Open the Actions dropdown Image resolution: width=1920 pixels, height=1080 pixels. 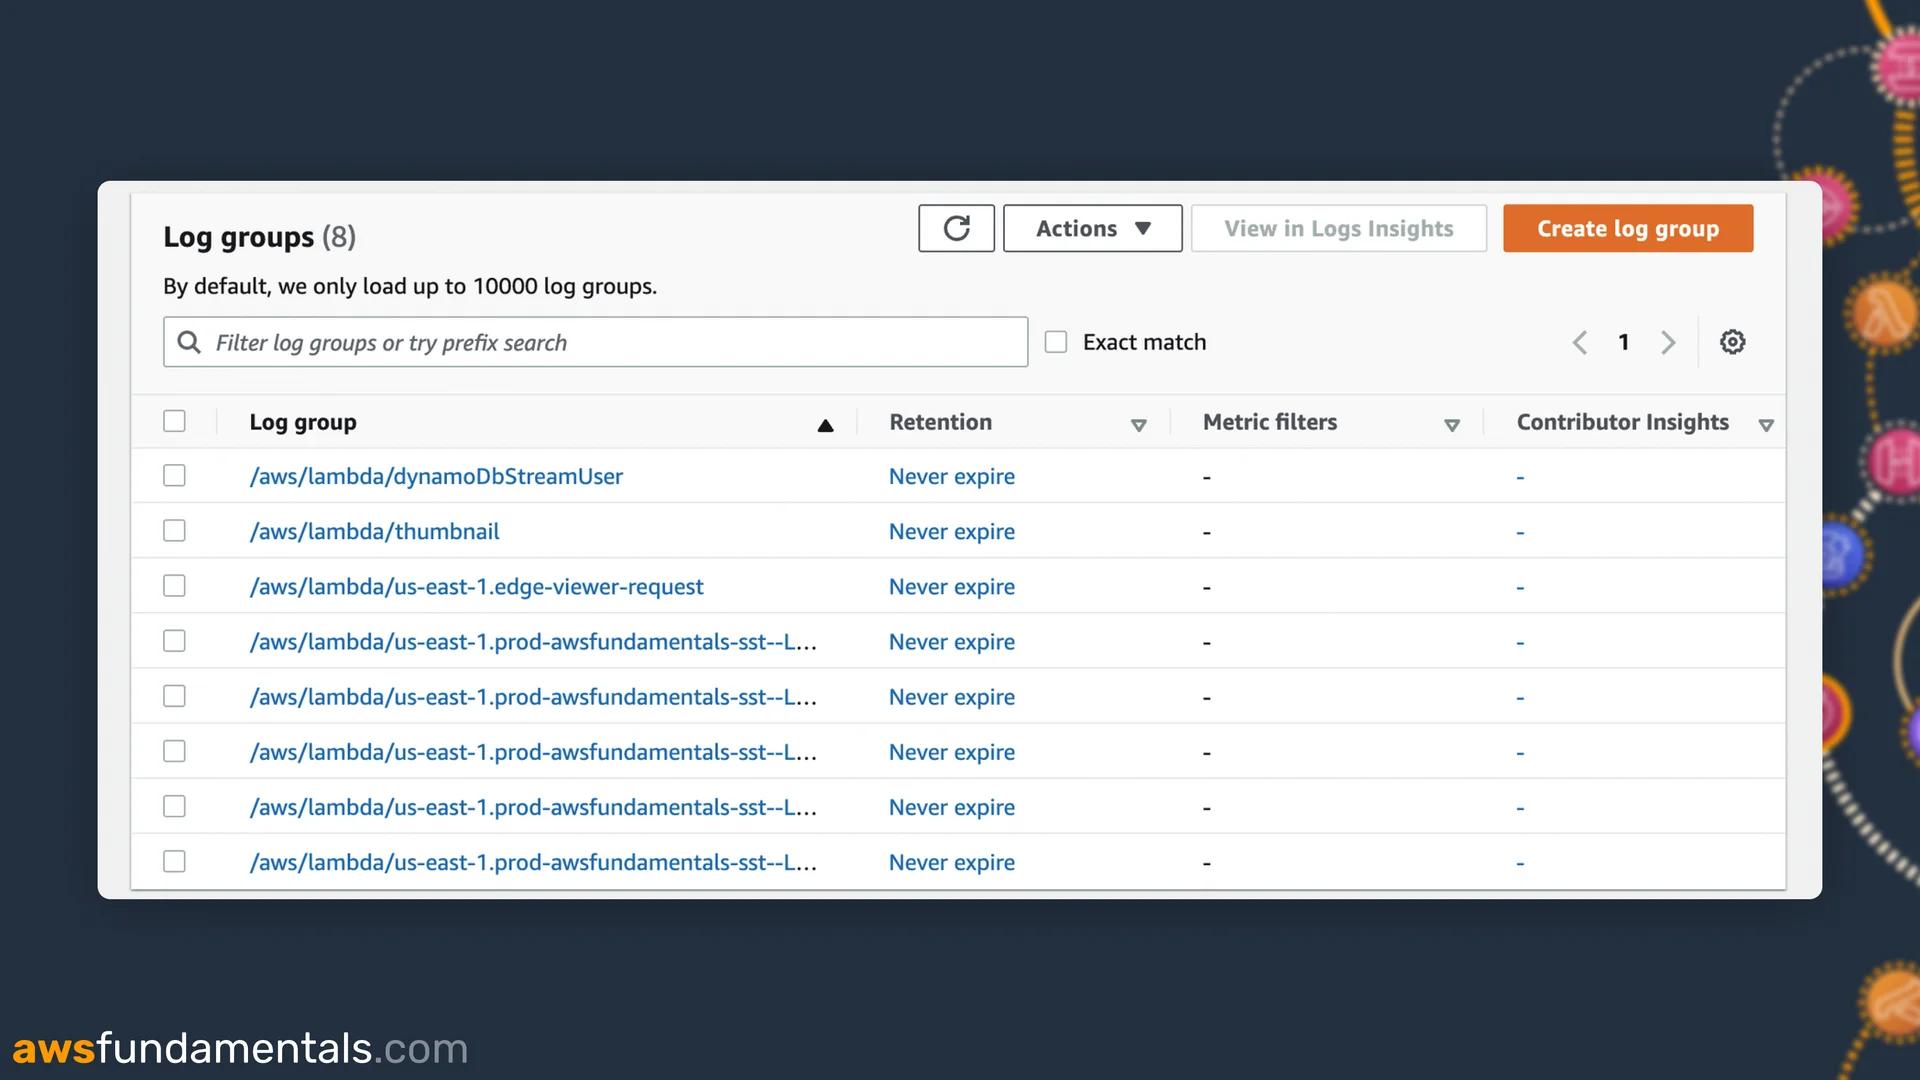[x=1092, y=228]
